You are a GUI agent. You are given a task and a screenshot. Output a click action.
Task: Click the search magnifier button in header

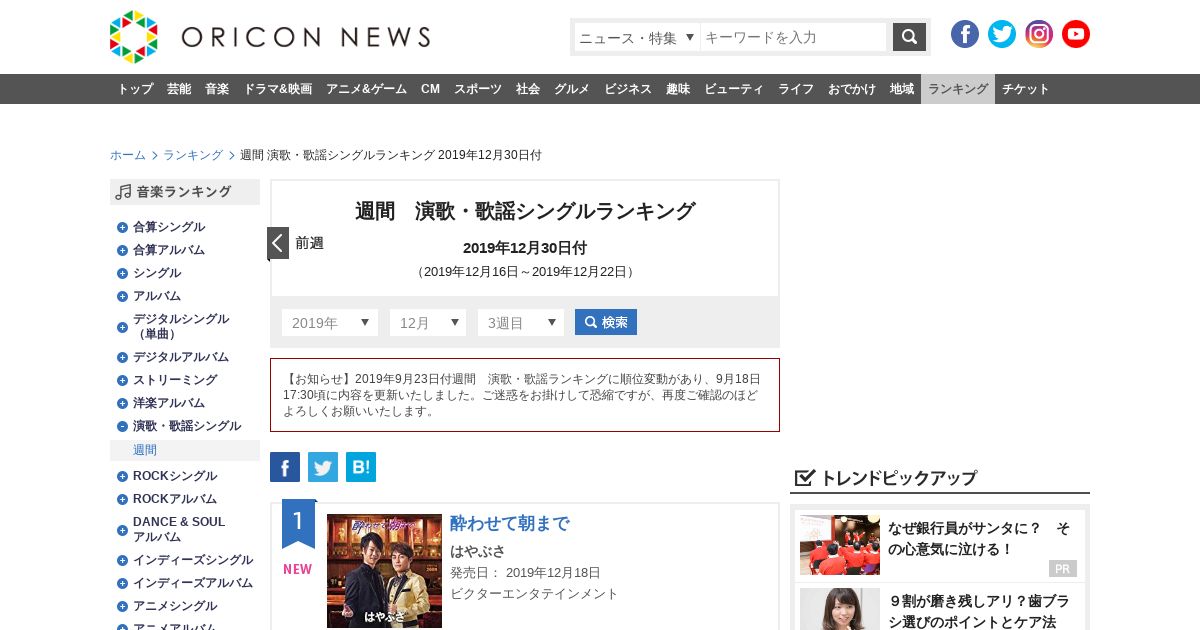[909, 37]
